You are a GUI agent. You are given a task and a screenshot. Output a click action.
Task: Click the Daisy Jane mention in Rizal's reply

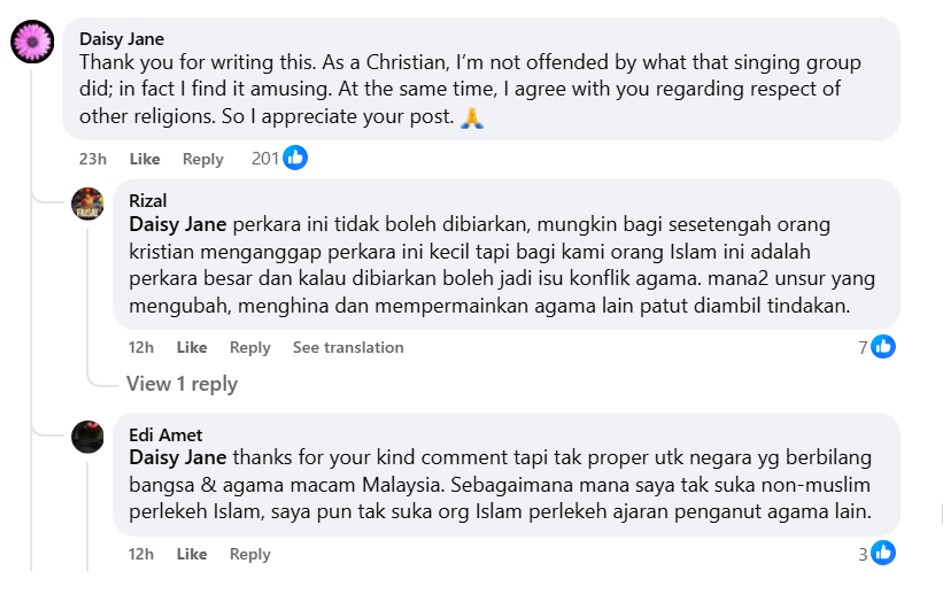pos(178,224)
